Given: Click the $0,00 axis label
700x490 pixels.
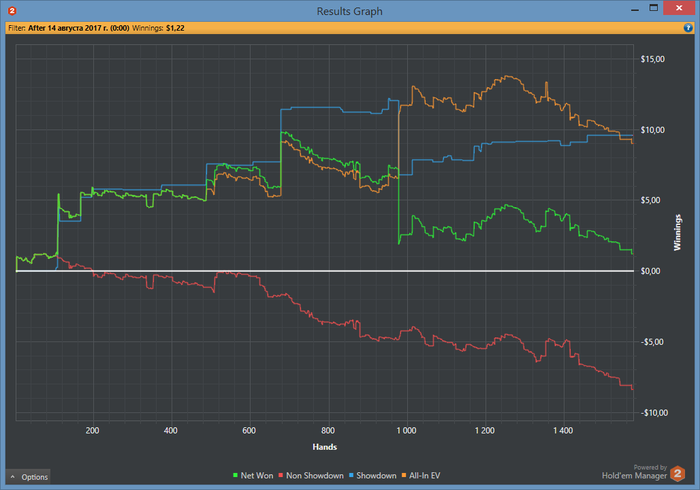Looking at the screenshot, I should pos(650,271).
